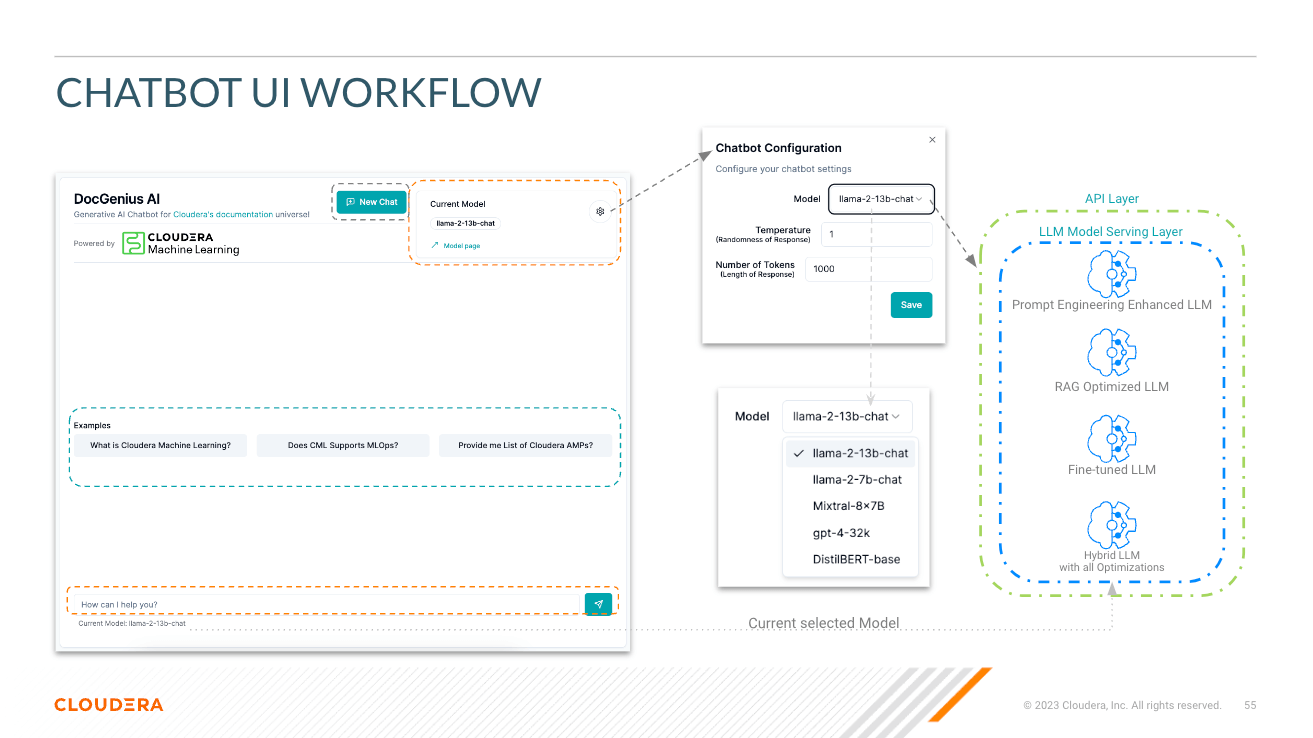Open the Model dropdown in Chatbot Configuration
The width and height of the screenshot is (1313, 738).
click(881, 199)
